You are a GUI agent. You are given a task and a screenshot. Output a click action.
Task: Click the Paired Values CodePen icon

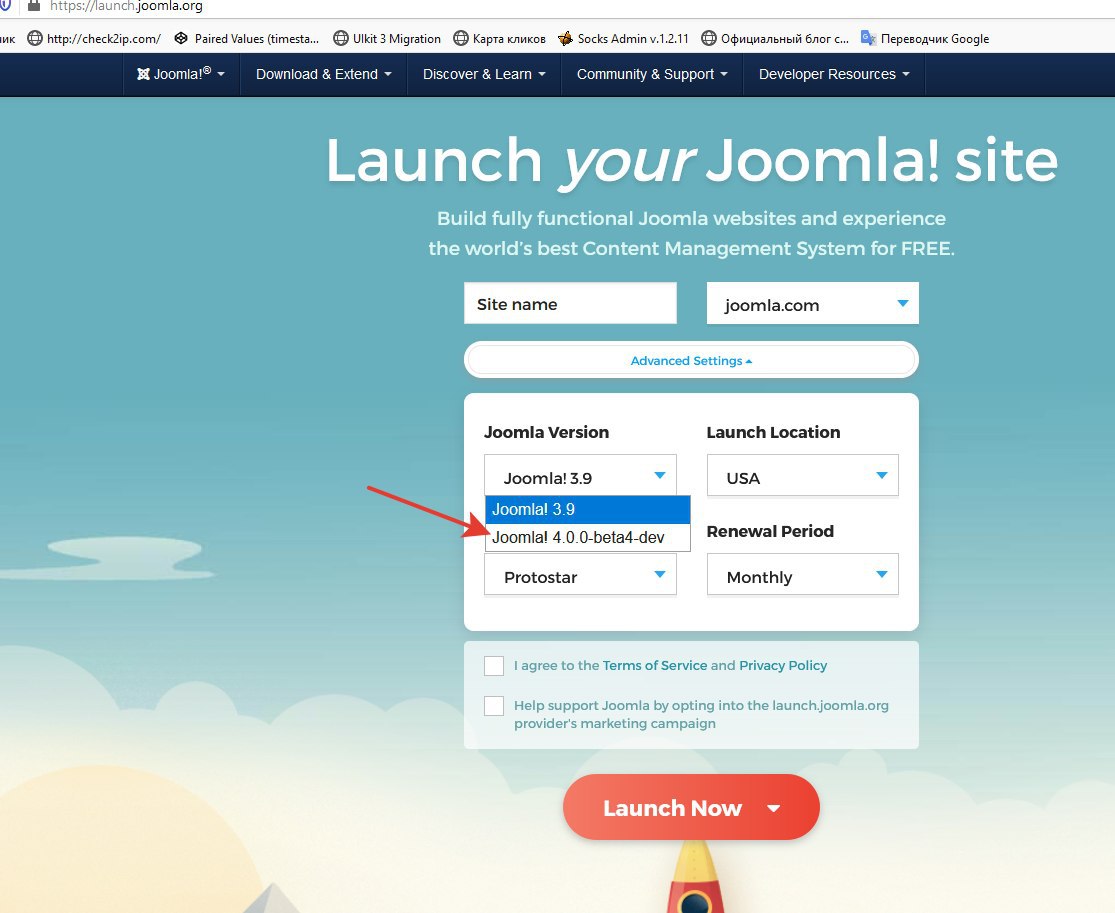coord(181,38)
